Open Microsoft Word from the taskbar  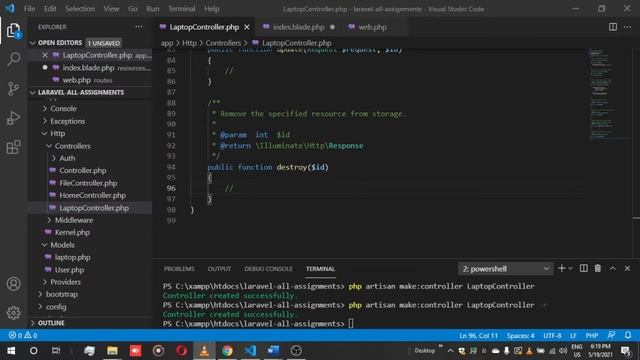click(273, 351)
